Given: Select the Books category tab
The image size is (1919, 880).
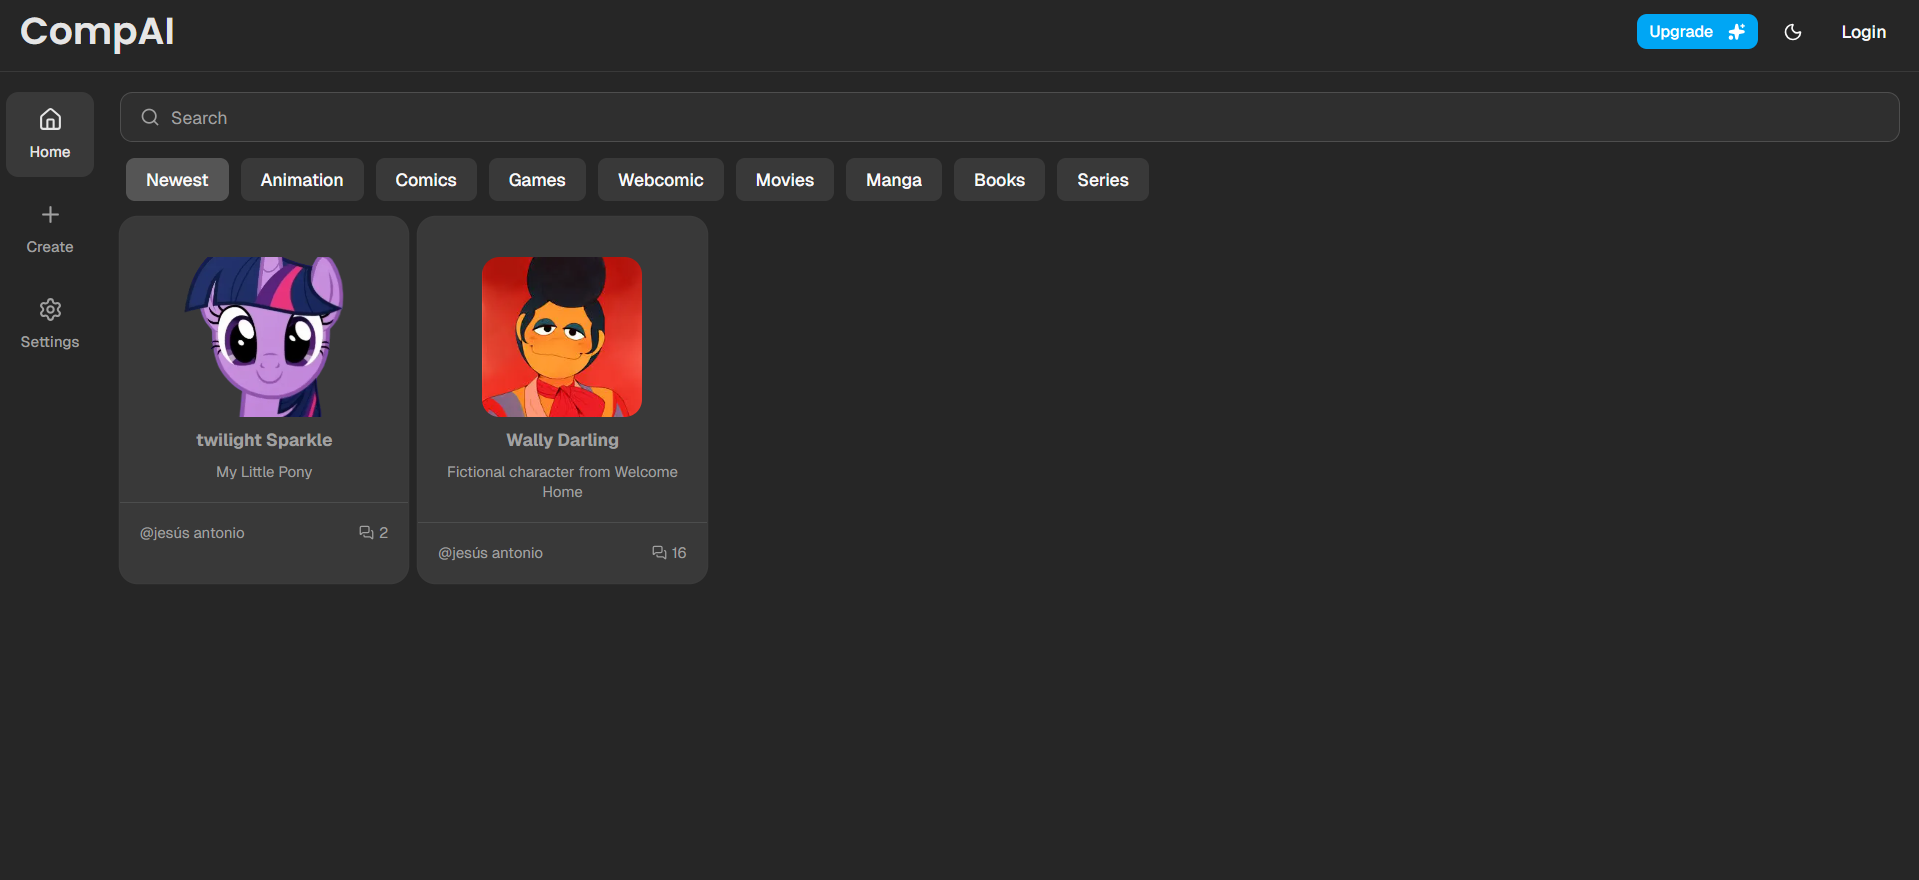Looking at the screenshot, I should click(999, 180).
